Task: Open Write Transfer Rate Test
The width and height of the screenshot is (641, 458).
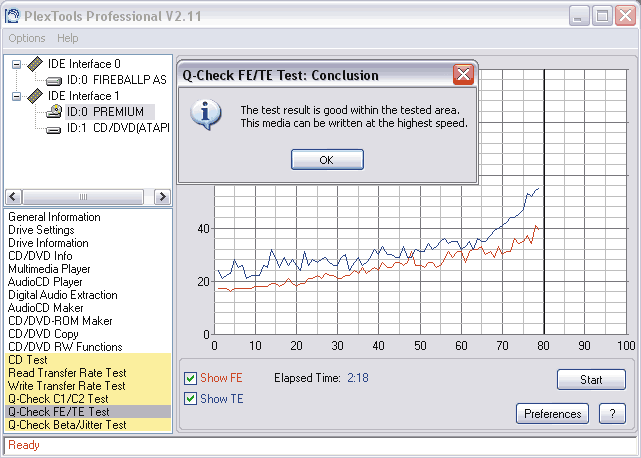Action: (x=88, y=386)
